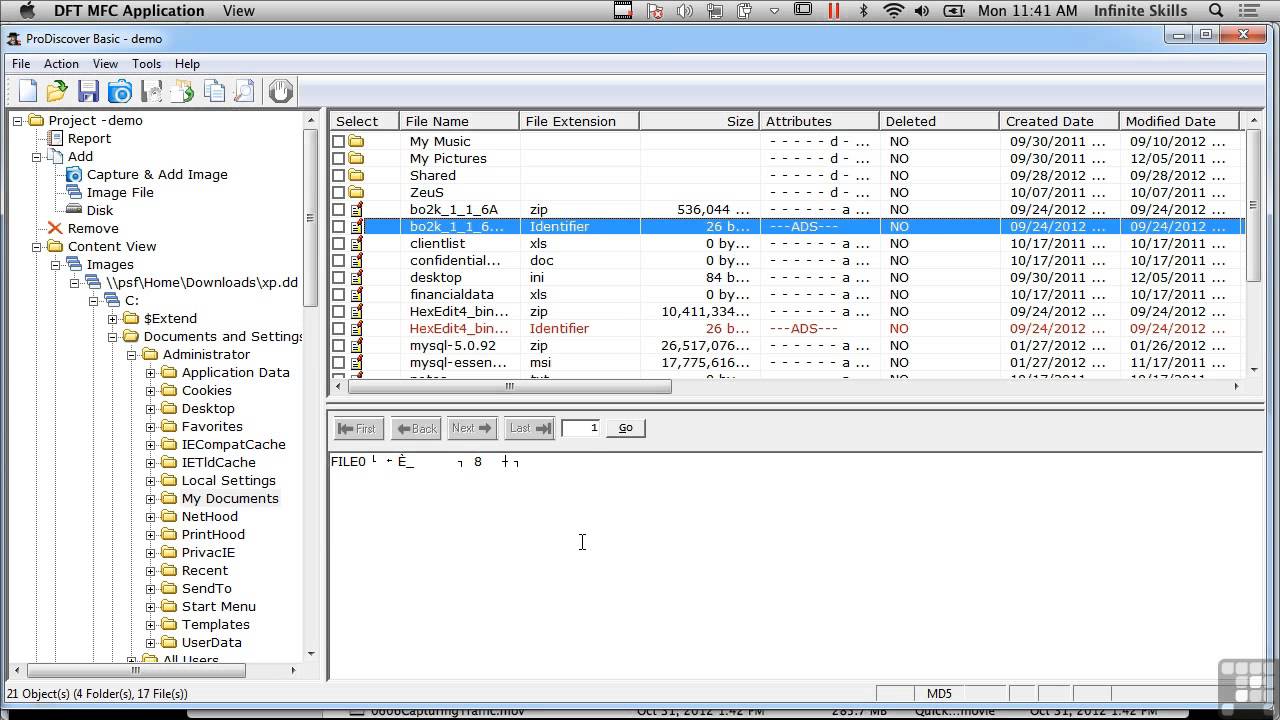Open the DFT MFC Application menu
This screenshot has height=720, width=1280.
131,11
